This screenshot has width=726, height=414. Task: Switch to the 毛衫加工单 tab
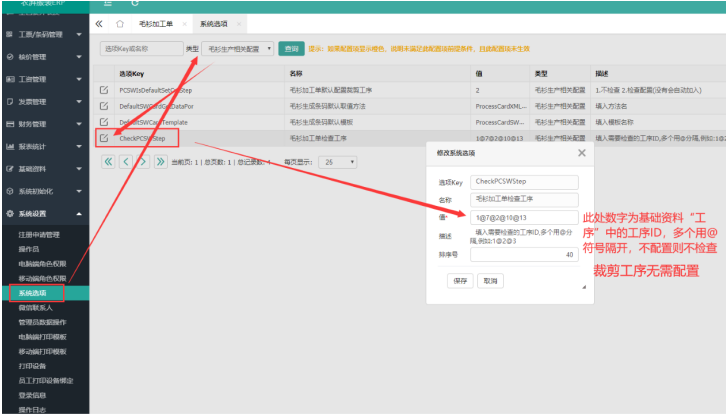click(x=156, y=22)
